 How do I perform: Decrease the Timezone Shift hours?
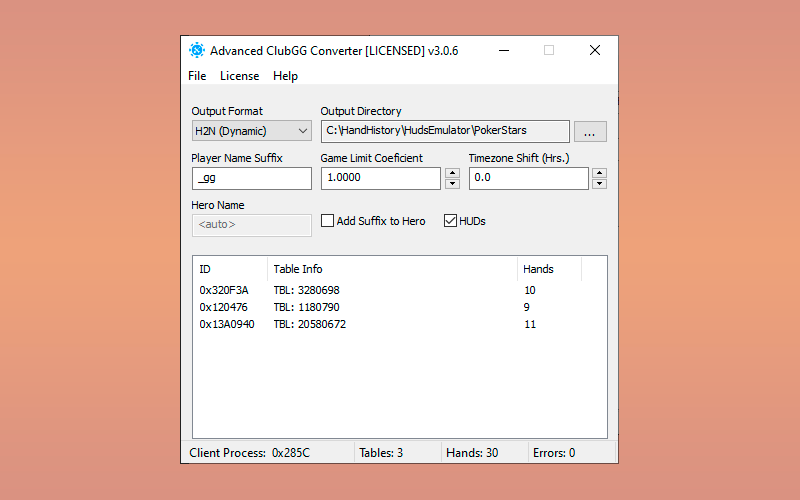(599, 184)
